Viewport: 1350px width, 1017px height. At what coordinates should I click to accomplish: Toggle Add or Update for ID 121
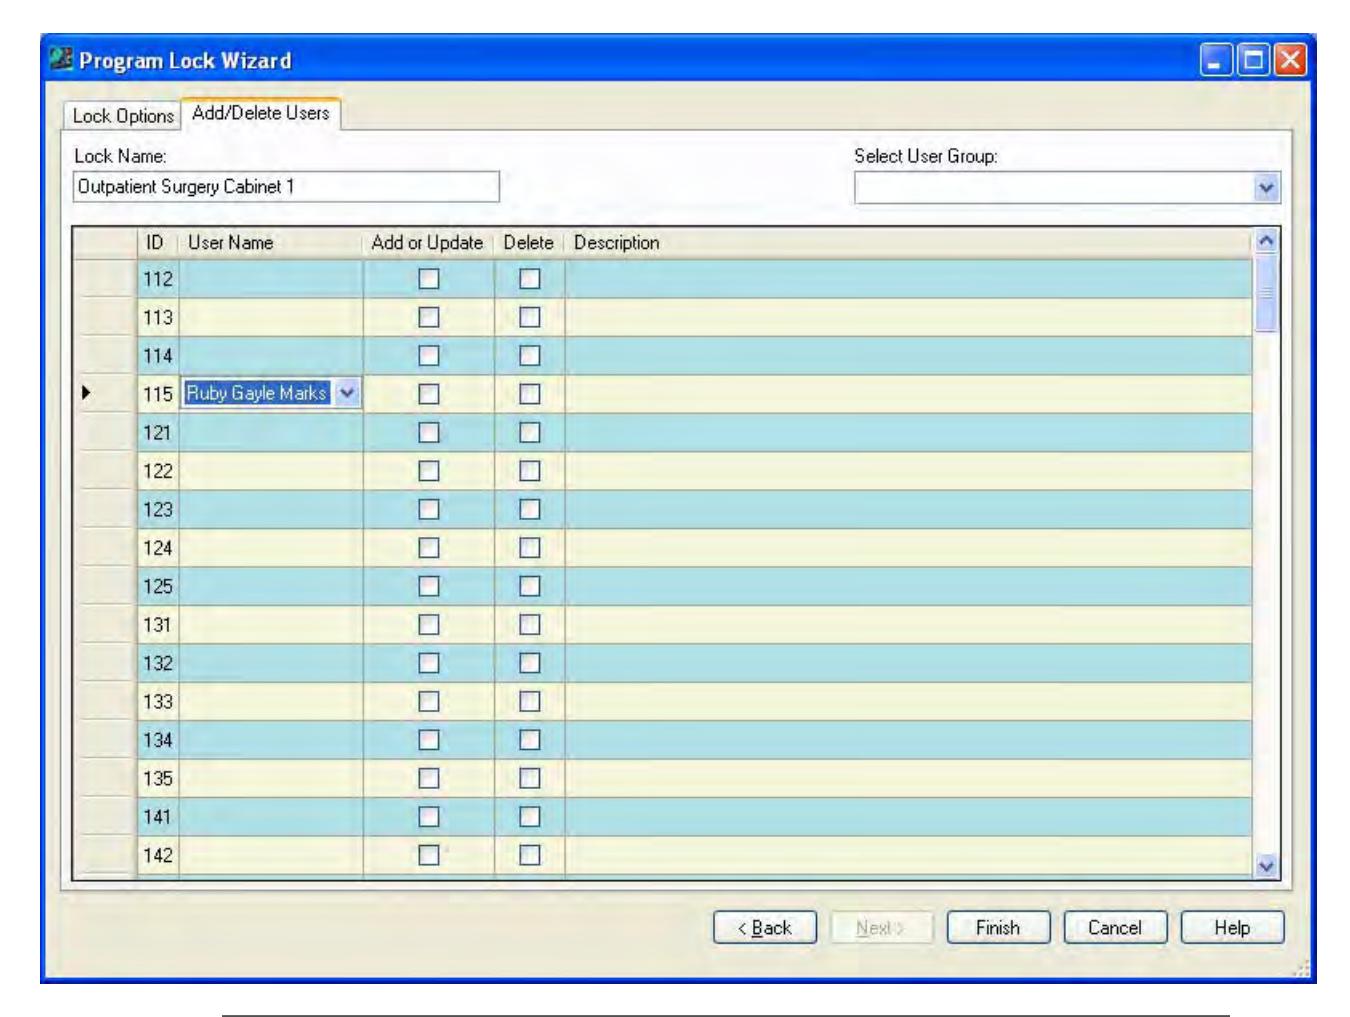click(x=429, y=433)
